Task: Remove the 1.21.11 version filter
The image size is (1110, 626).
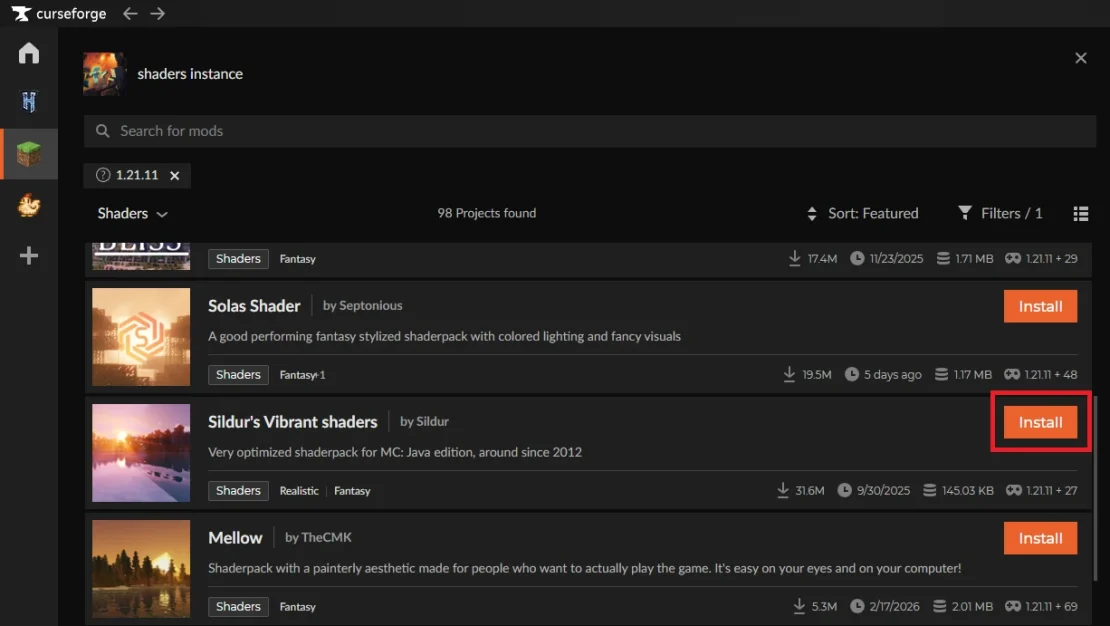Action: click(x=175, y=176)
